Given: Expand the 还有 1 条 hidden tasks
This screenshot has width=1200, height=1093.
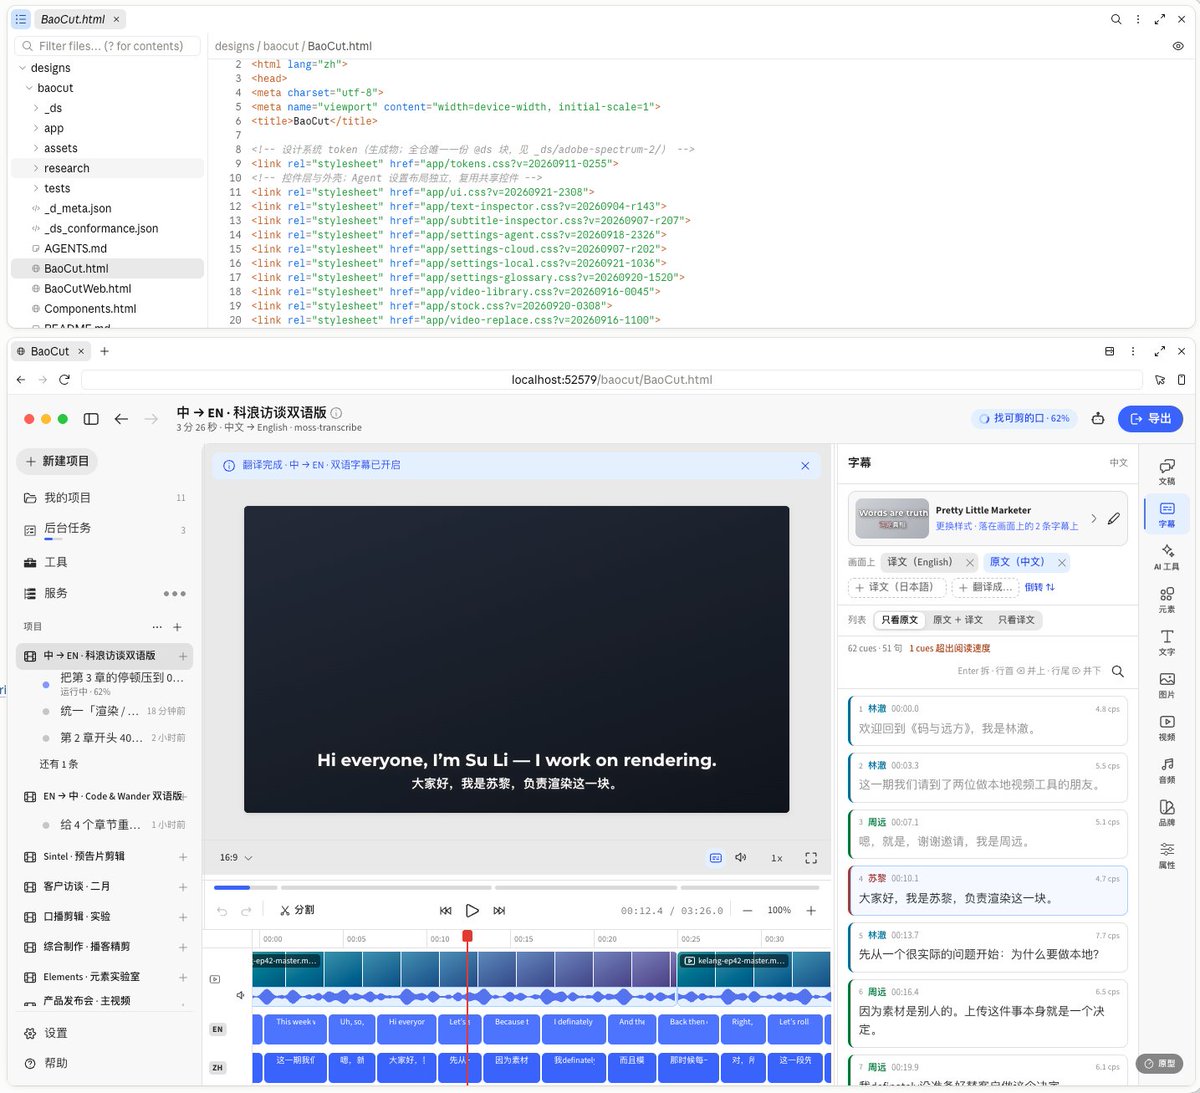Looking at the screenshot, I should [x=59, y=764].
